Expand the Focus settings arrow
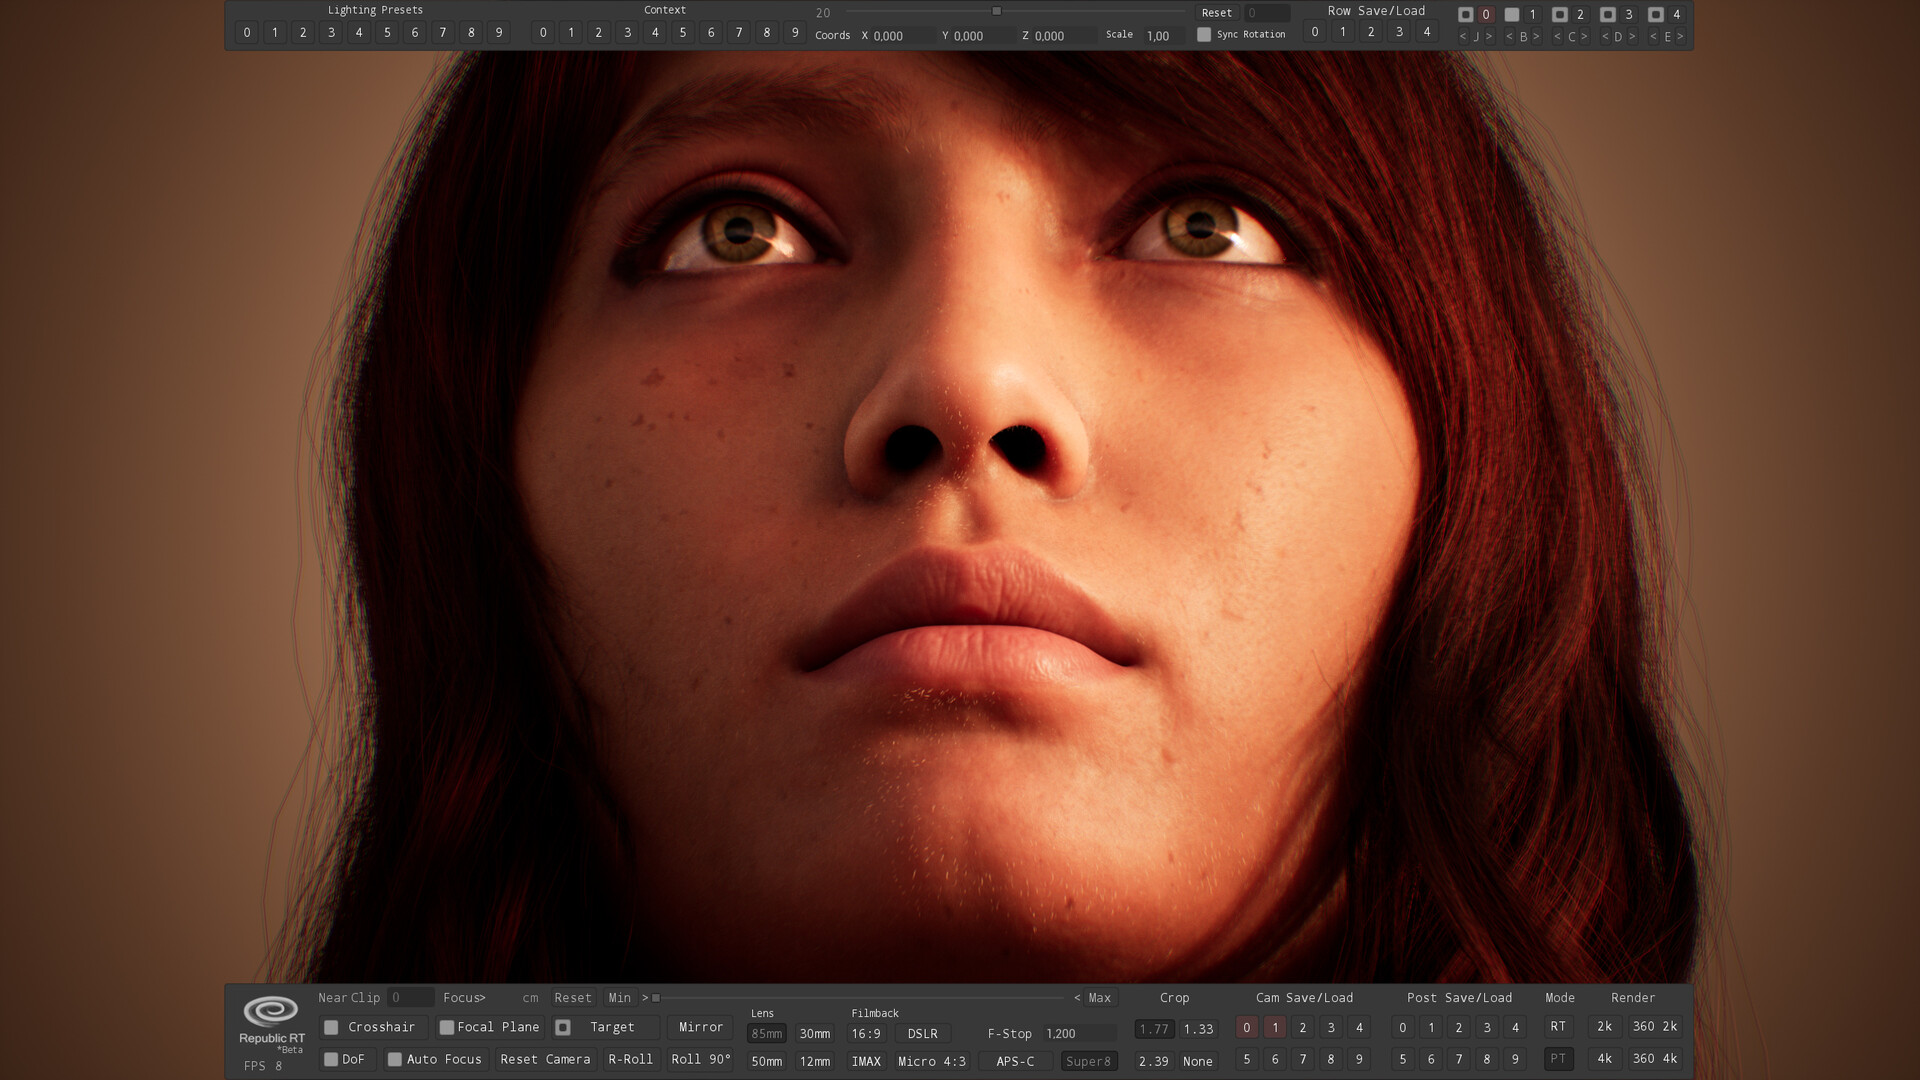 [x=483, y=997]
